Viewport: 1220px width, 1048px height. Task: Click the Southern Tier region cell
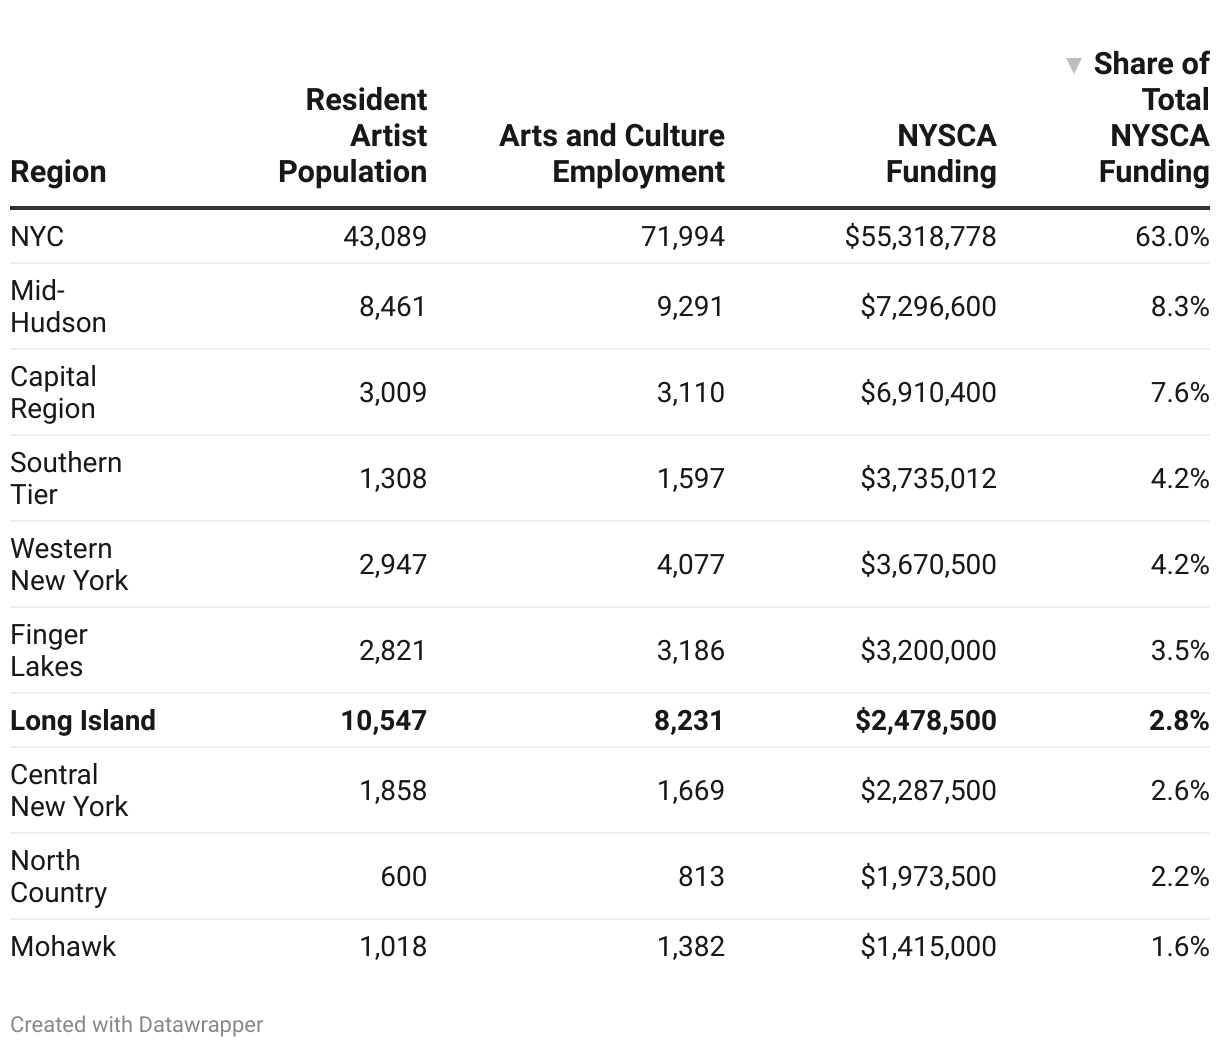coord(66,479)
